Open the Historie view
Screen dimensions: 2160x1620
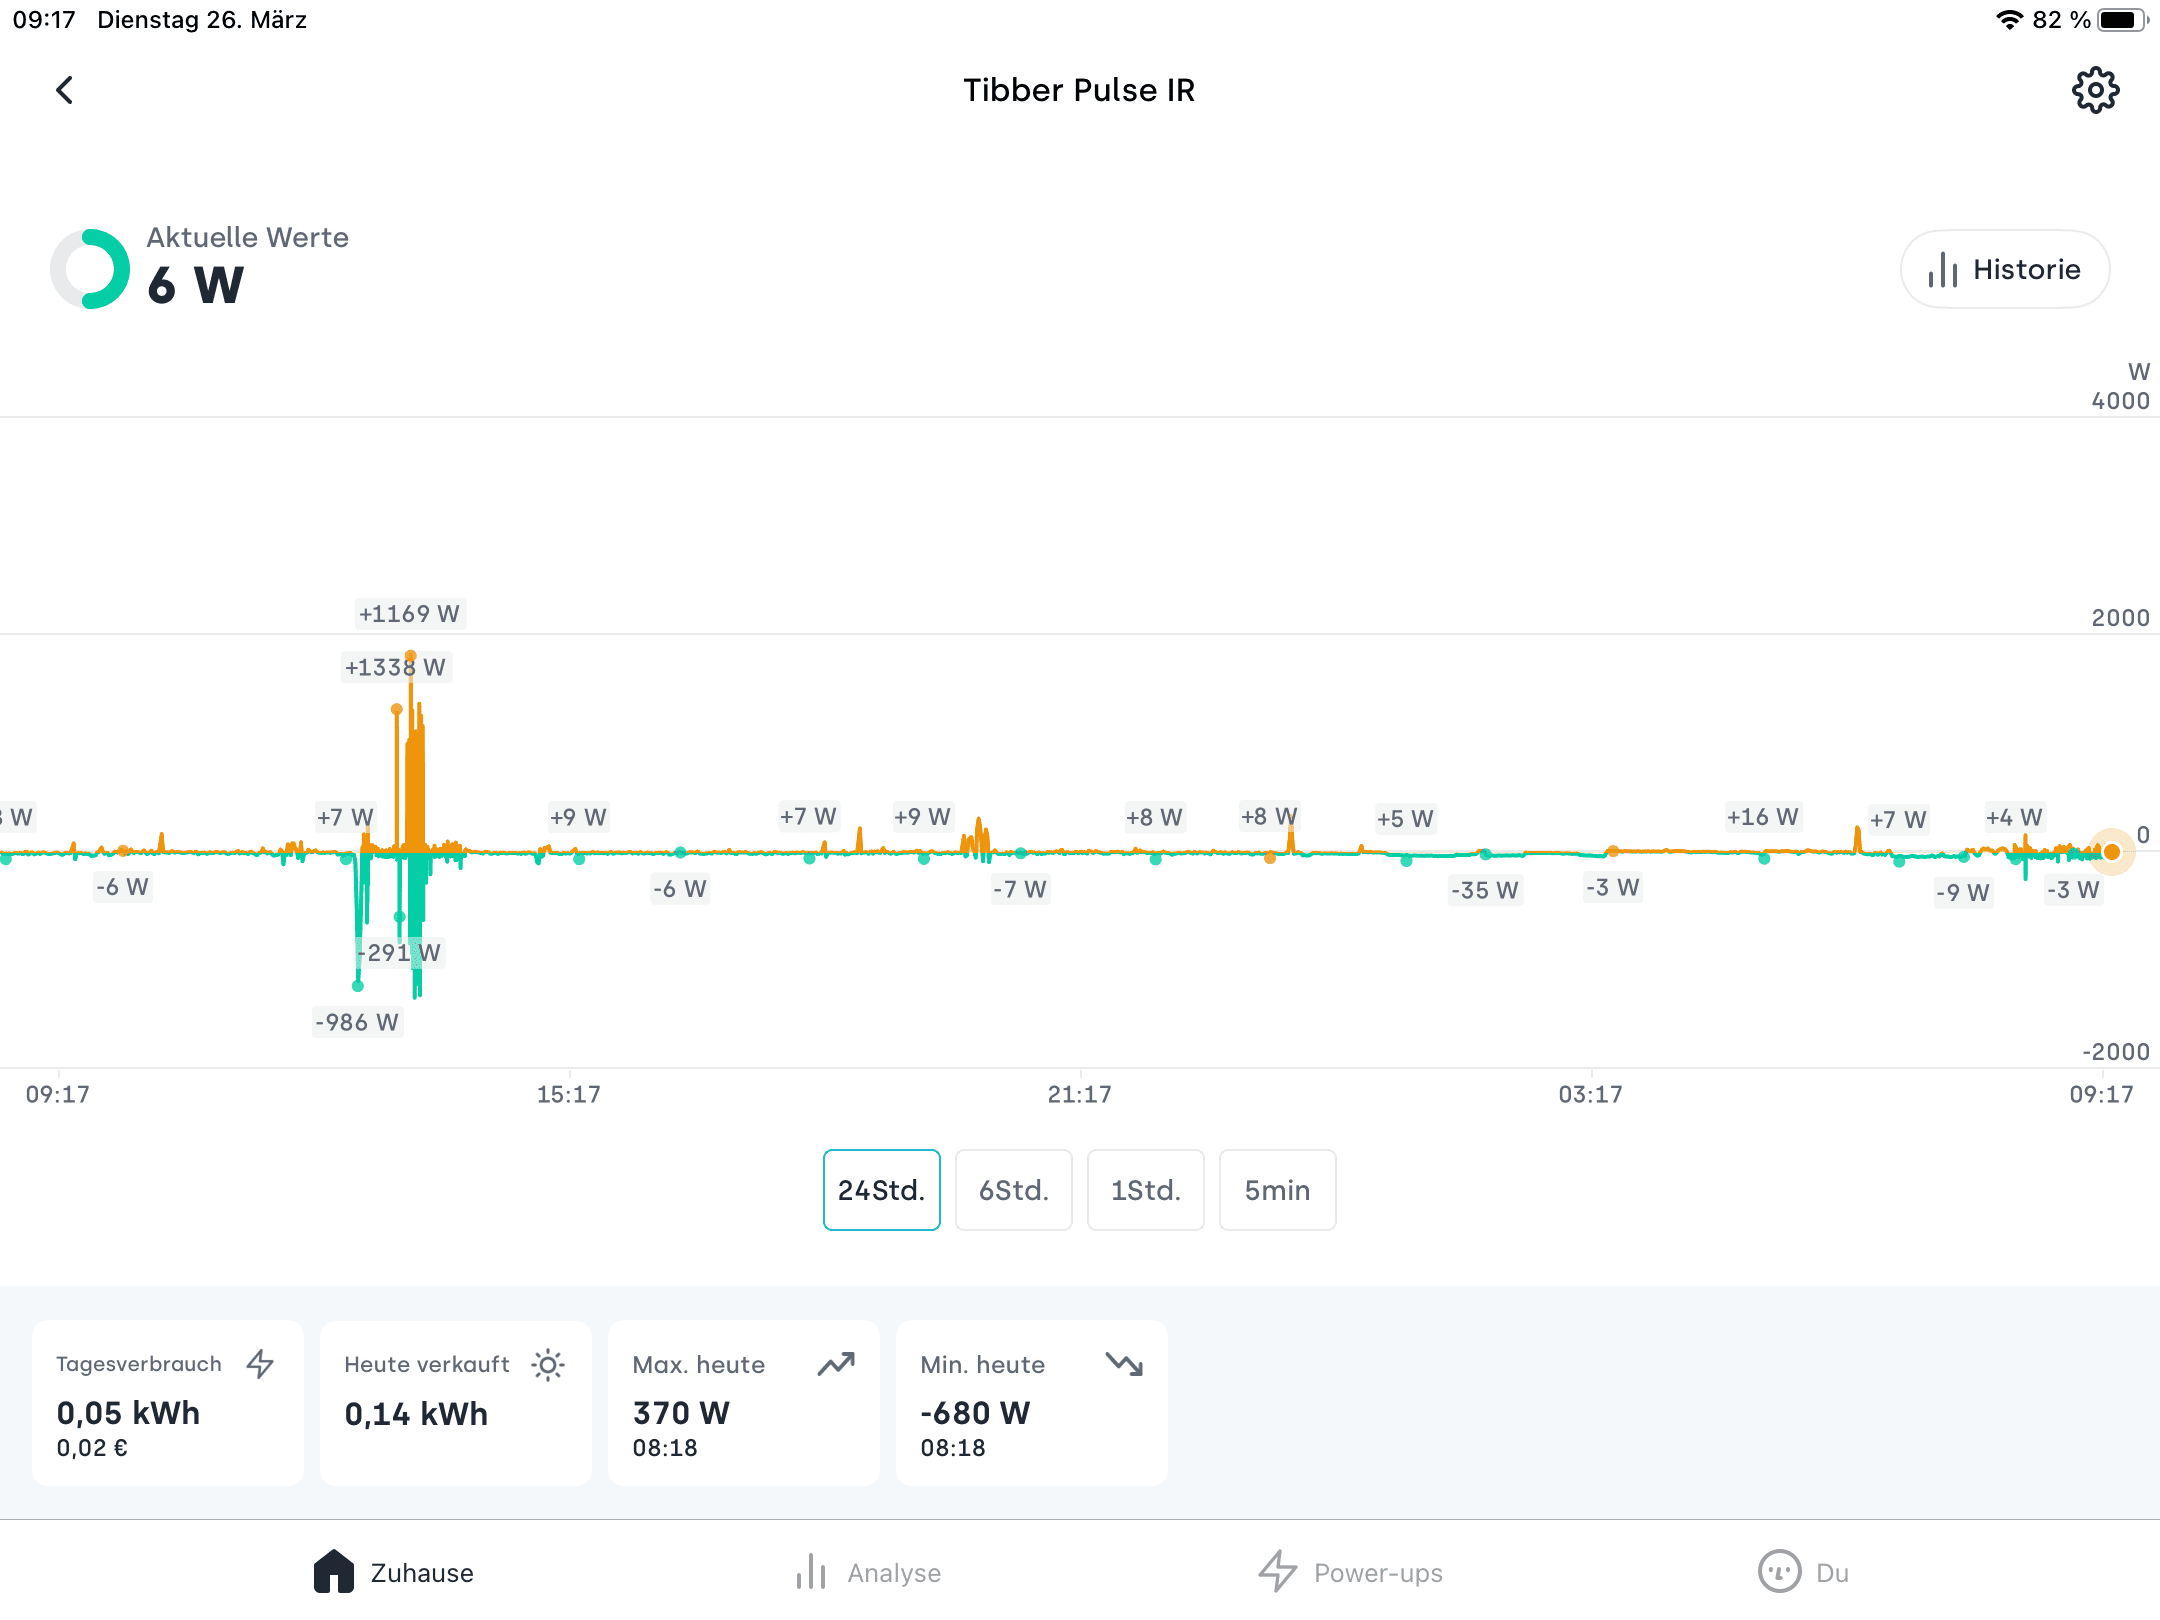2004,270
